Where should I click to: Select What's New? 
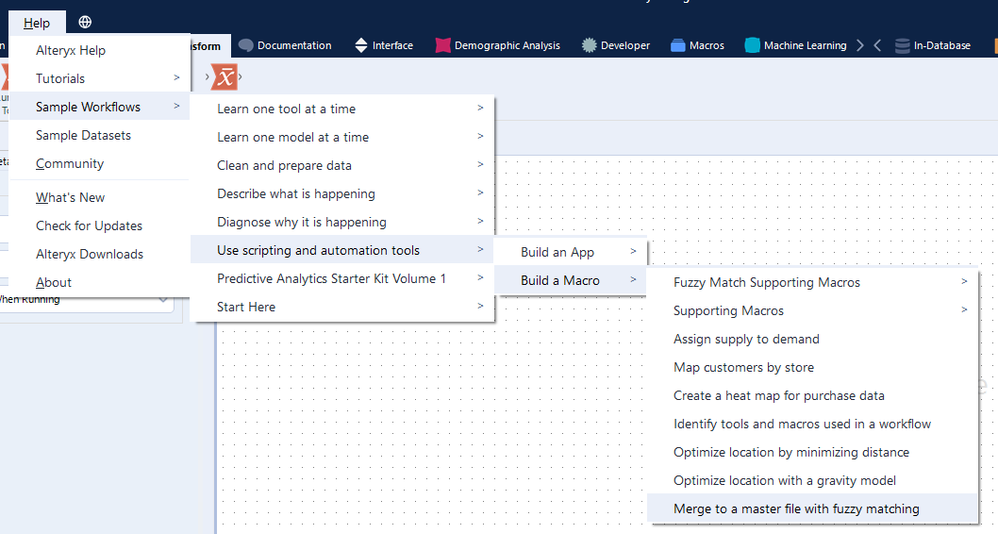100,197
